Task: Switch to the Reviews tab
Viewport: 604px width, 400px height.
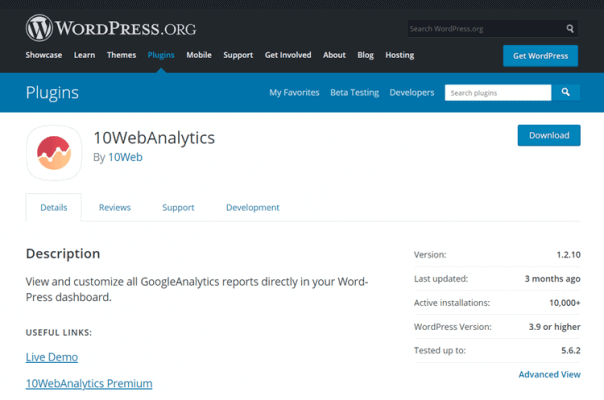Action: click(x=114, y=208)
